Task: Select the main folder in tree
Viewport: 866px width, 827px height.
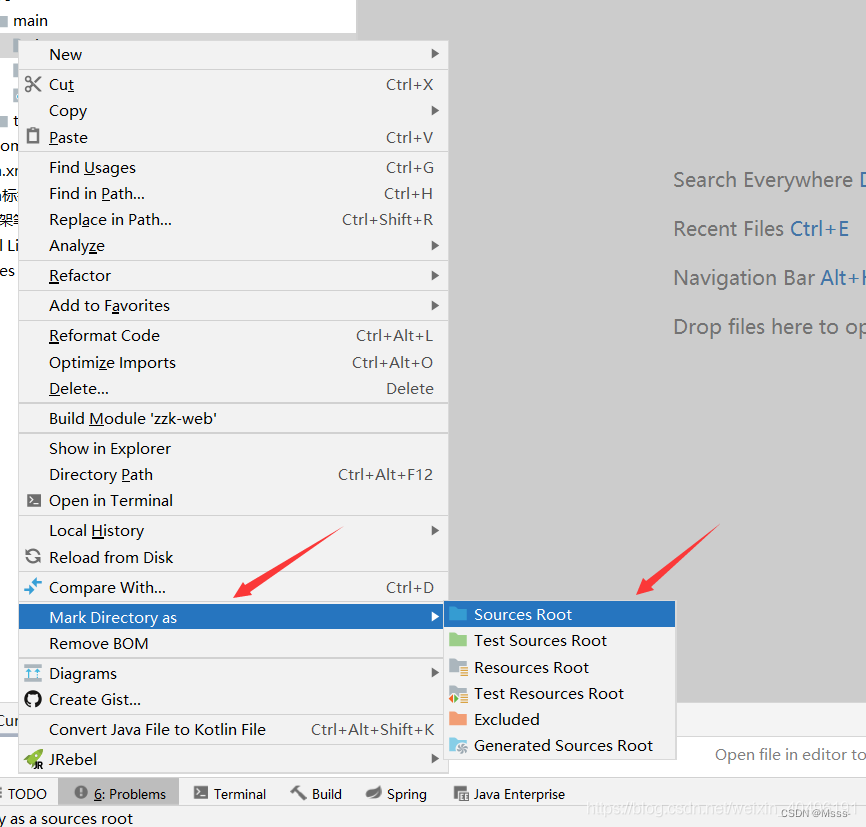Action: (x=30, y=20)
